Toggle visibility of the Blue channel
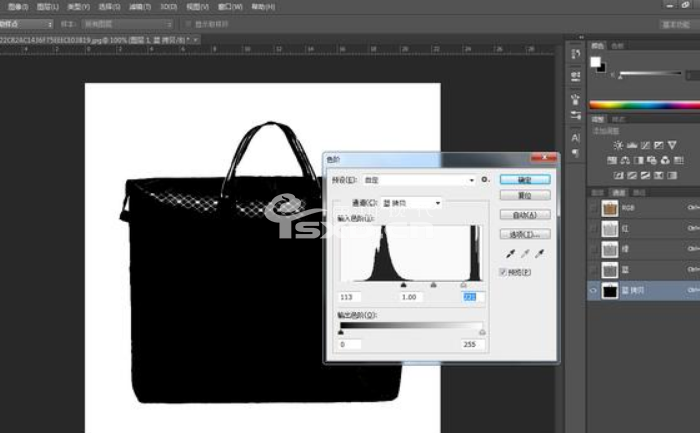 [593, 270]
